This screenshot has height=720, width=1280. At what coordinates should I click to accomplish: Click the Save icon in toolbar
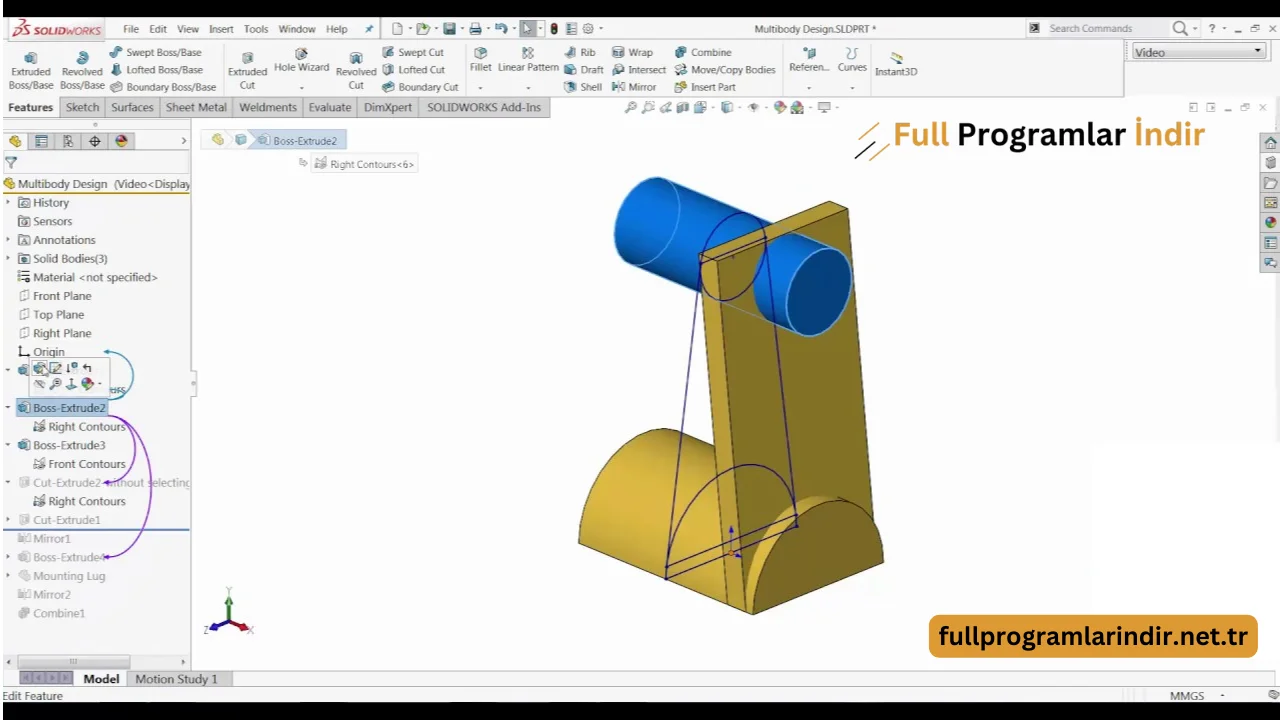click(450, 29)
